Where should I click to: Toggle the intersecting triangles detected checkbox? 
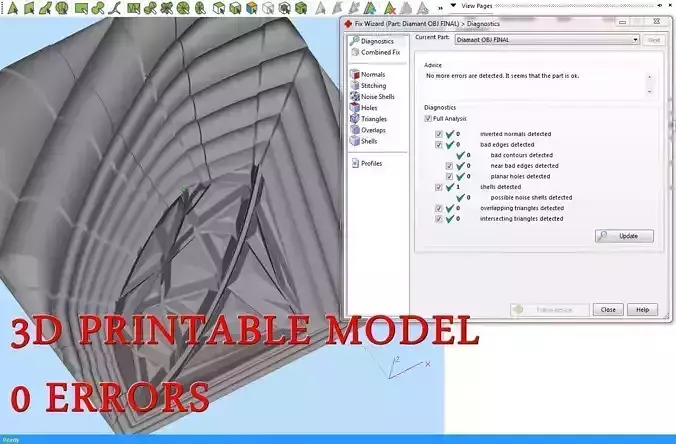(438, 219)
